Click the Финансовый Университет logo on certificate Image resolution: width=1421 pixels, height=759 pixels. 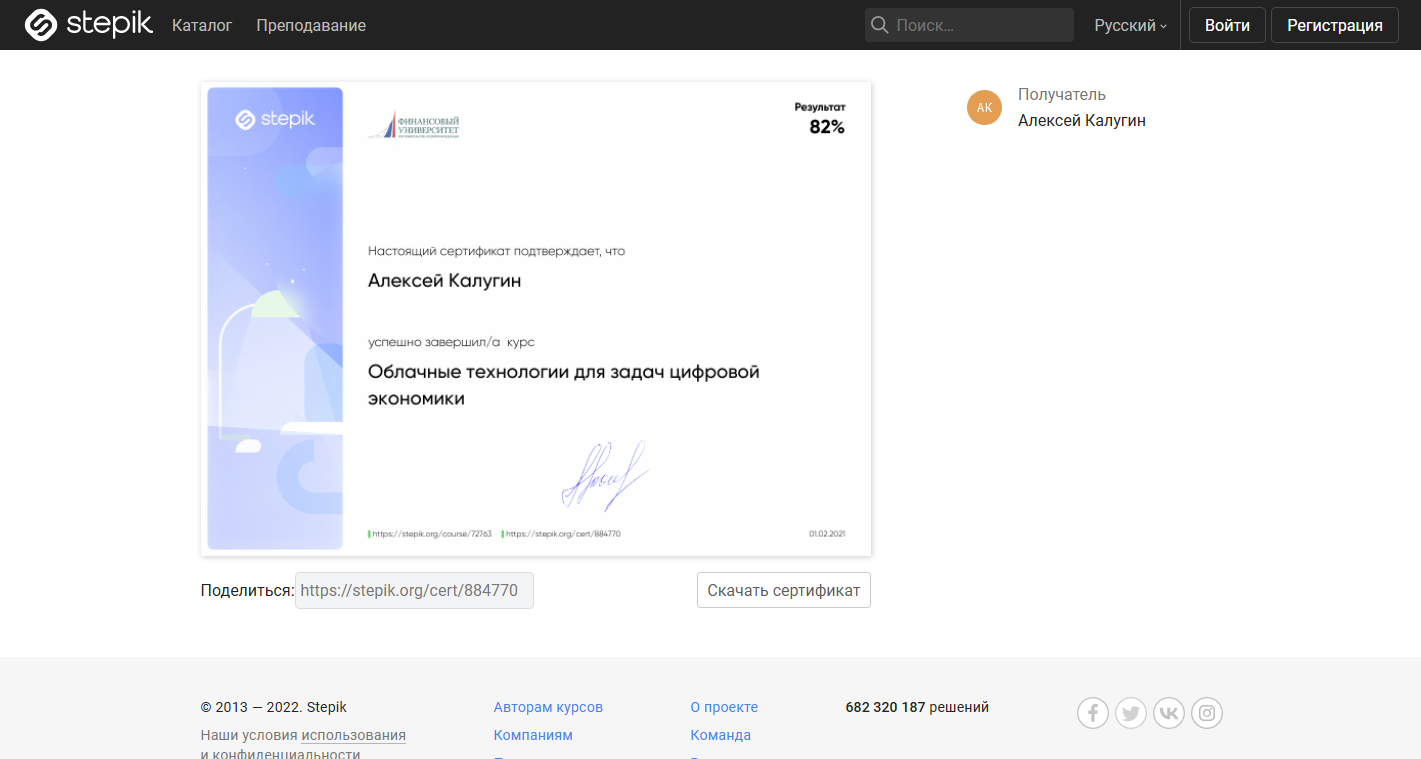click(x=416, y=126)
